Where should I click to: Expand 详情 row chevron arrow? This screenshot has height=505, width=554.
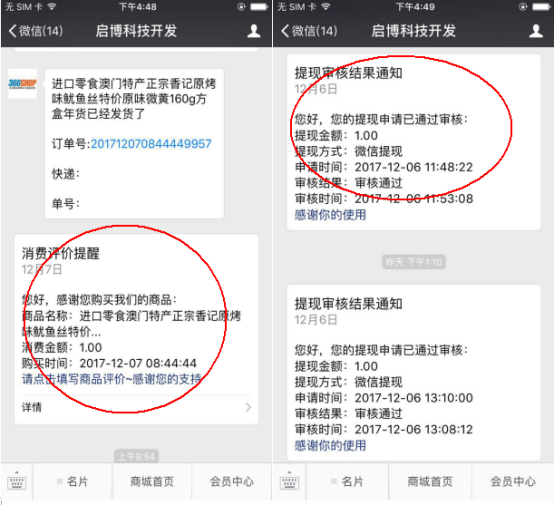(248, 407)
